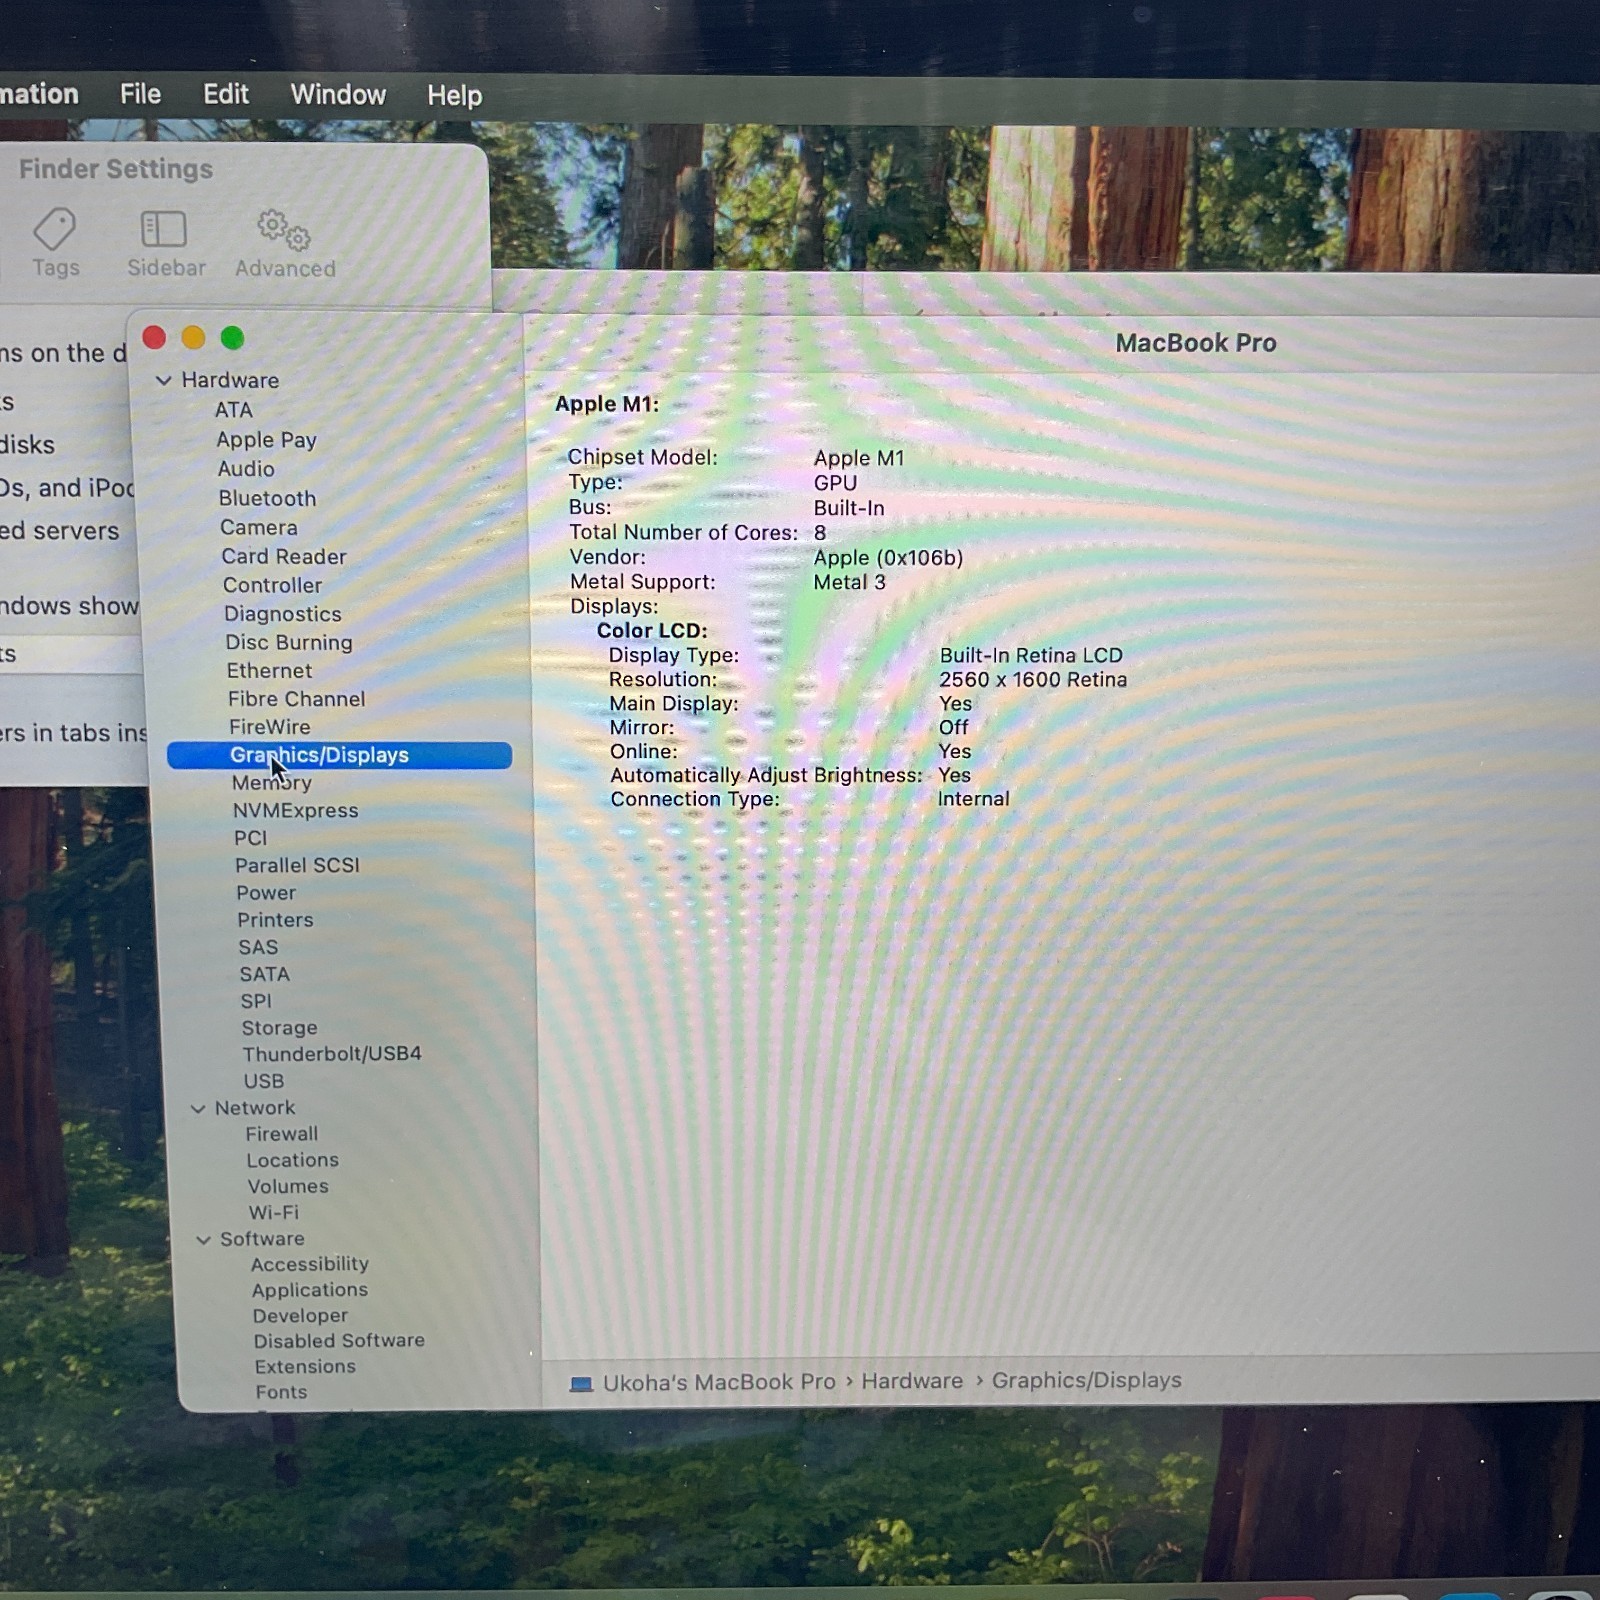Select Fonts under Software
The height and width of the screenshot is (1600, 1600).
point(281,1392)
